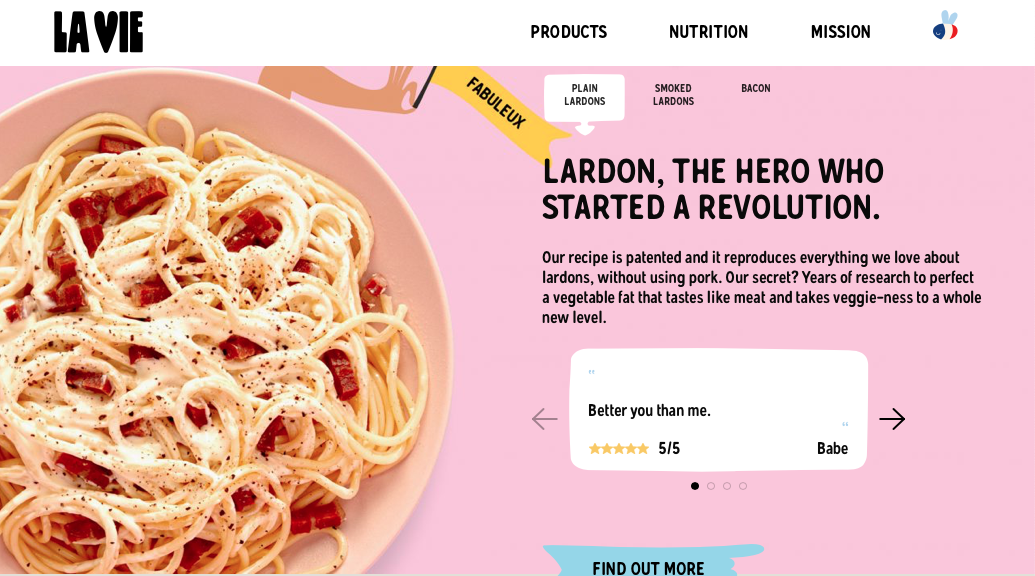Image resolution: width=1035 pixels, height=576 pixels.
Task: Select the first review carousel dot
Action: (x=695, y=486)
